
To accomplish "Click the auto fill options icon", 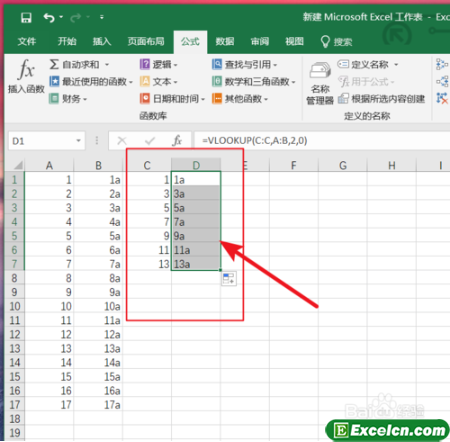I will click(x=229, y=278).
